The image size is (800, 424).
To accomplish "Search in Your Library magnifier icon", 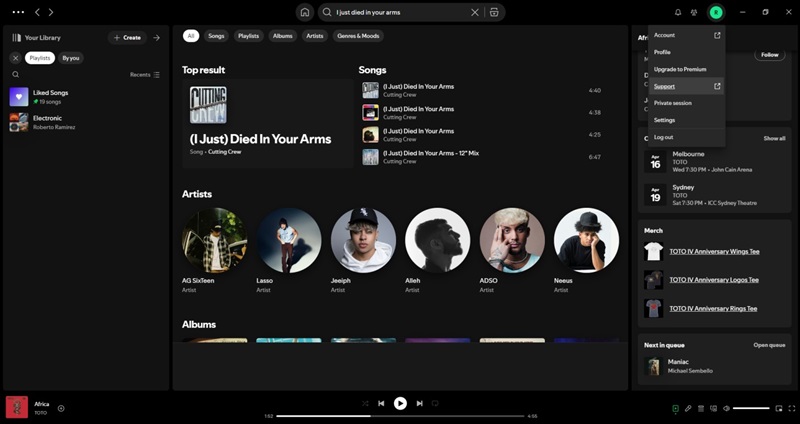I will pyautogui.click(x=16, y=74).
